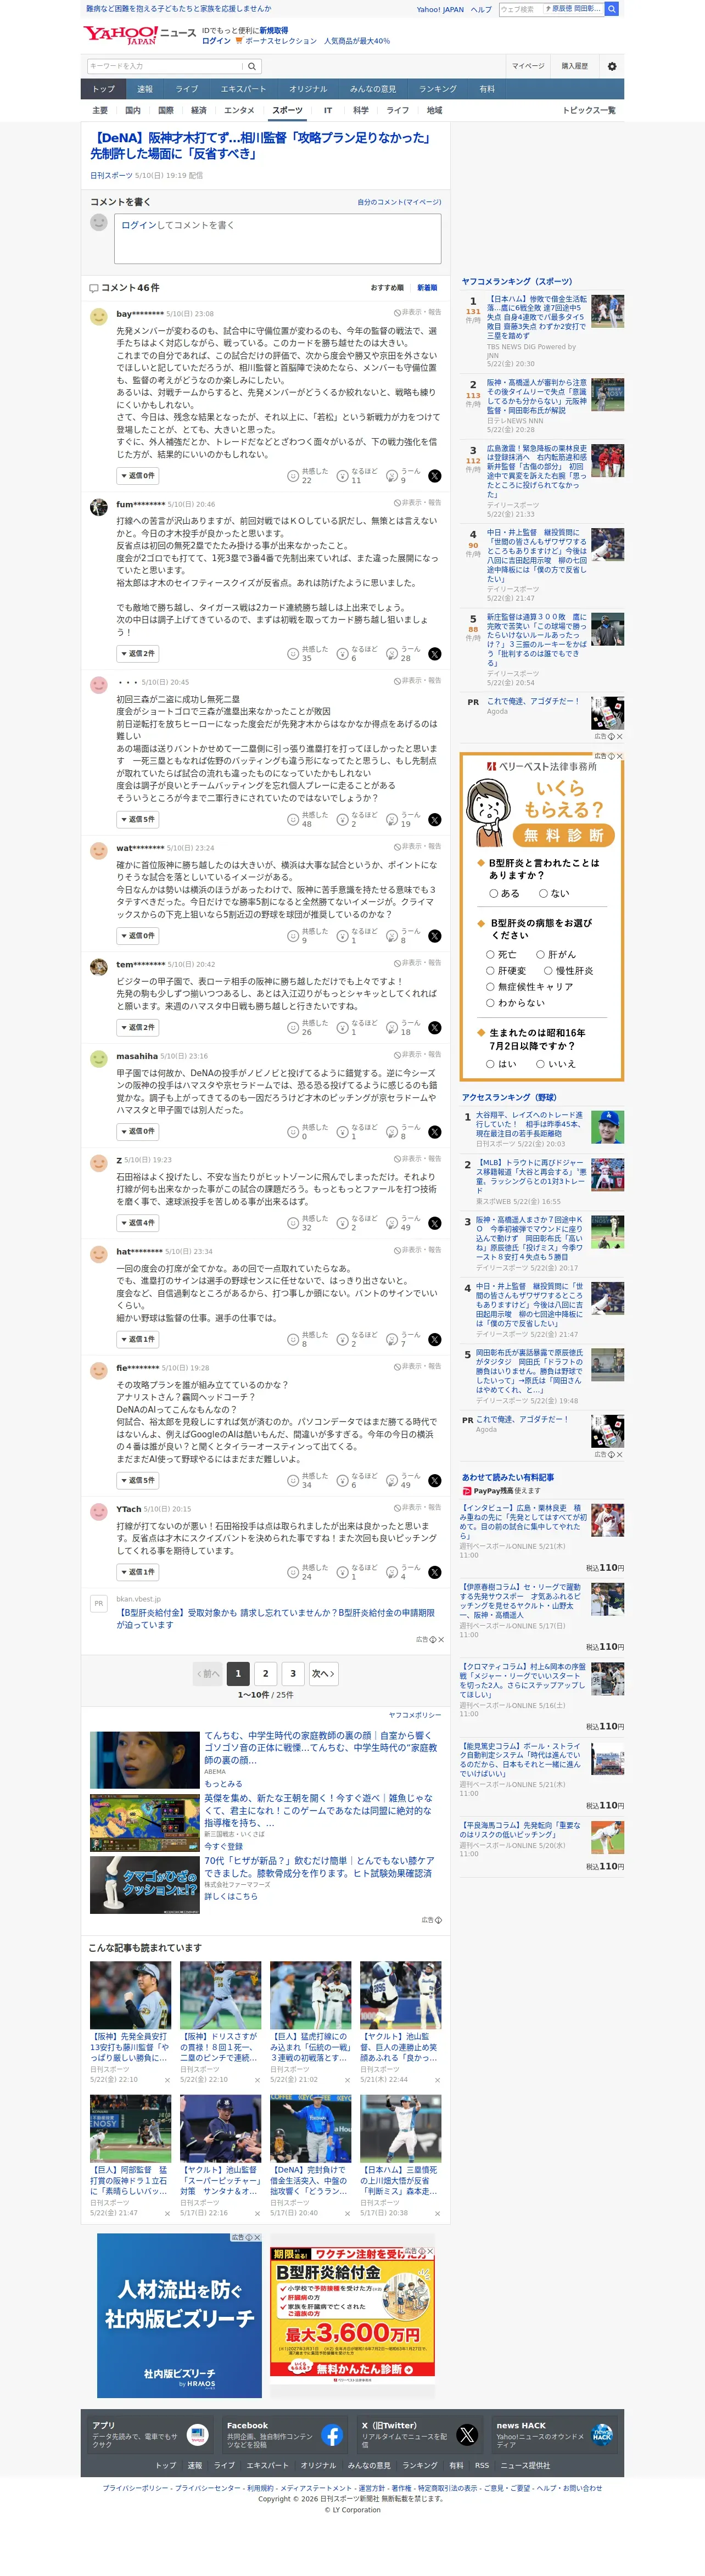Click the fum******** user avatar
This screenshot has height=2576, width=705.
pos(99,507)
